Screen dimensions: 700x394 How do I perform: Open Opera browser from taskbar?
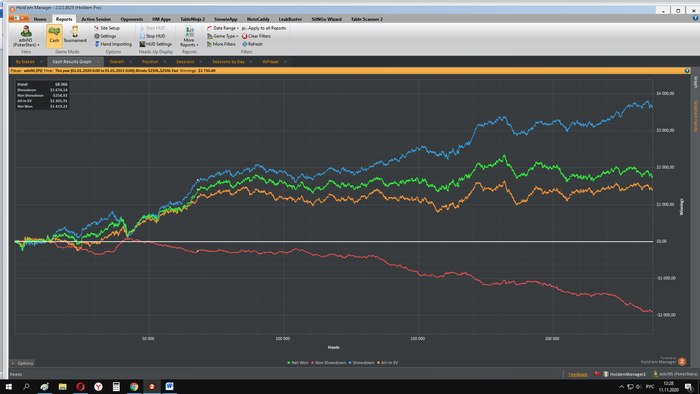[x=80, y=386]
